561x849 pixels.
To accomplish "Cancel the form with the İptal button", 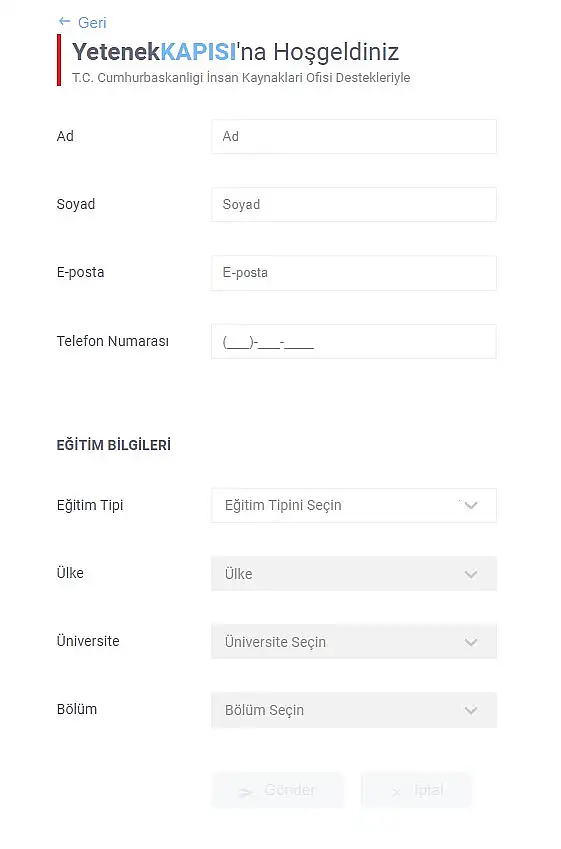I will [x=416, y=790].
